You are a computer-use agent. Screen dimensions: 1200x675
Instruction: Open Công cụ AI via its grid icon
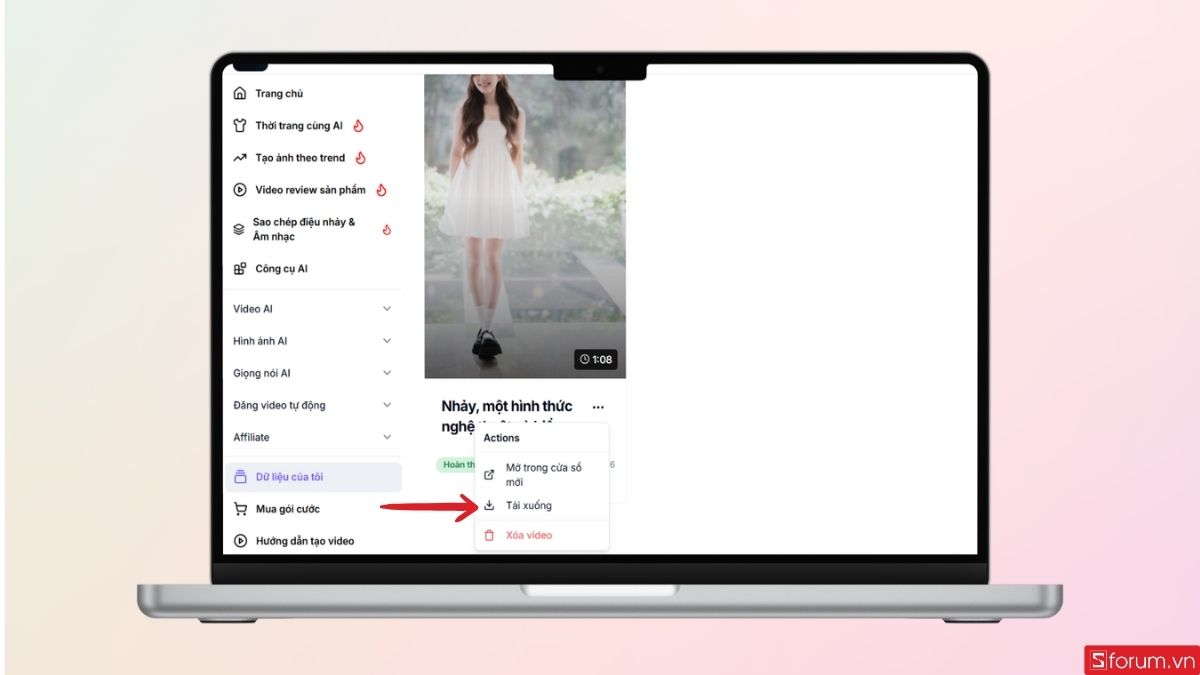[x=239, y=268]
